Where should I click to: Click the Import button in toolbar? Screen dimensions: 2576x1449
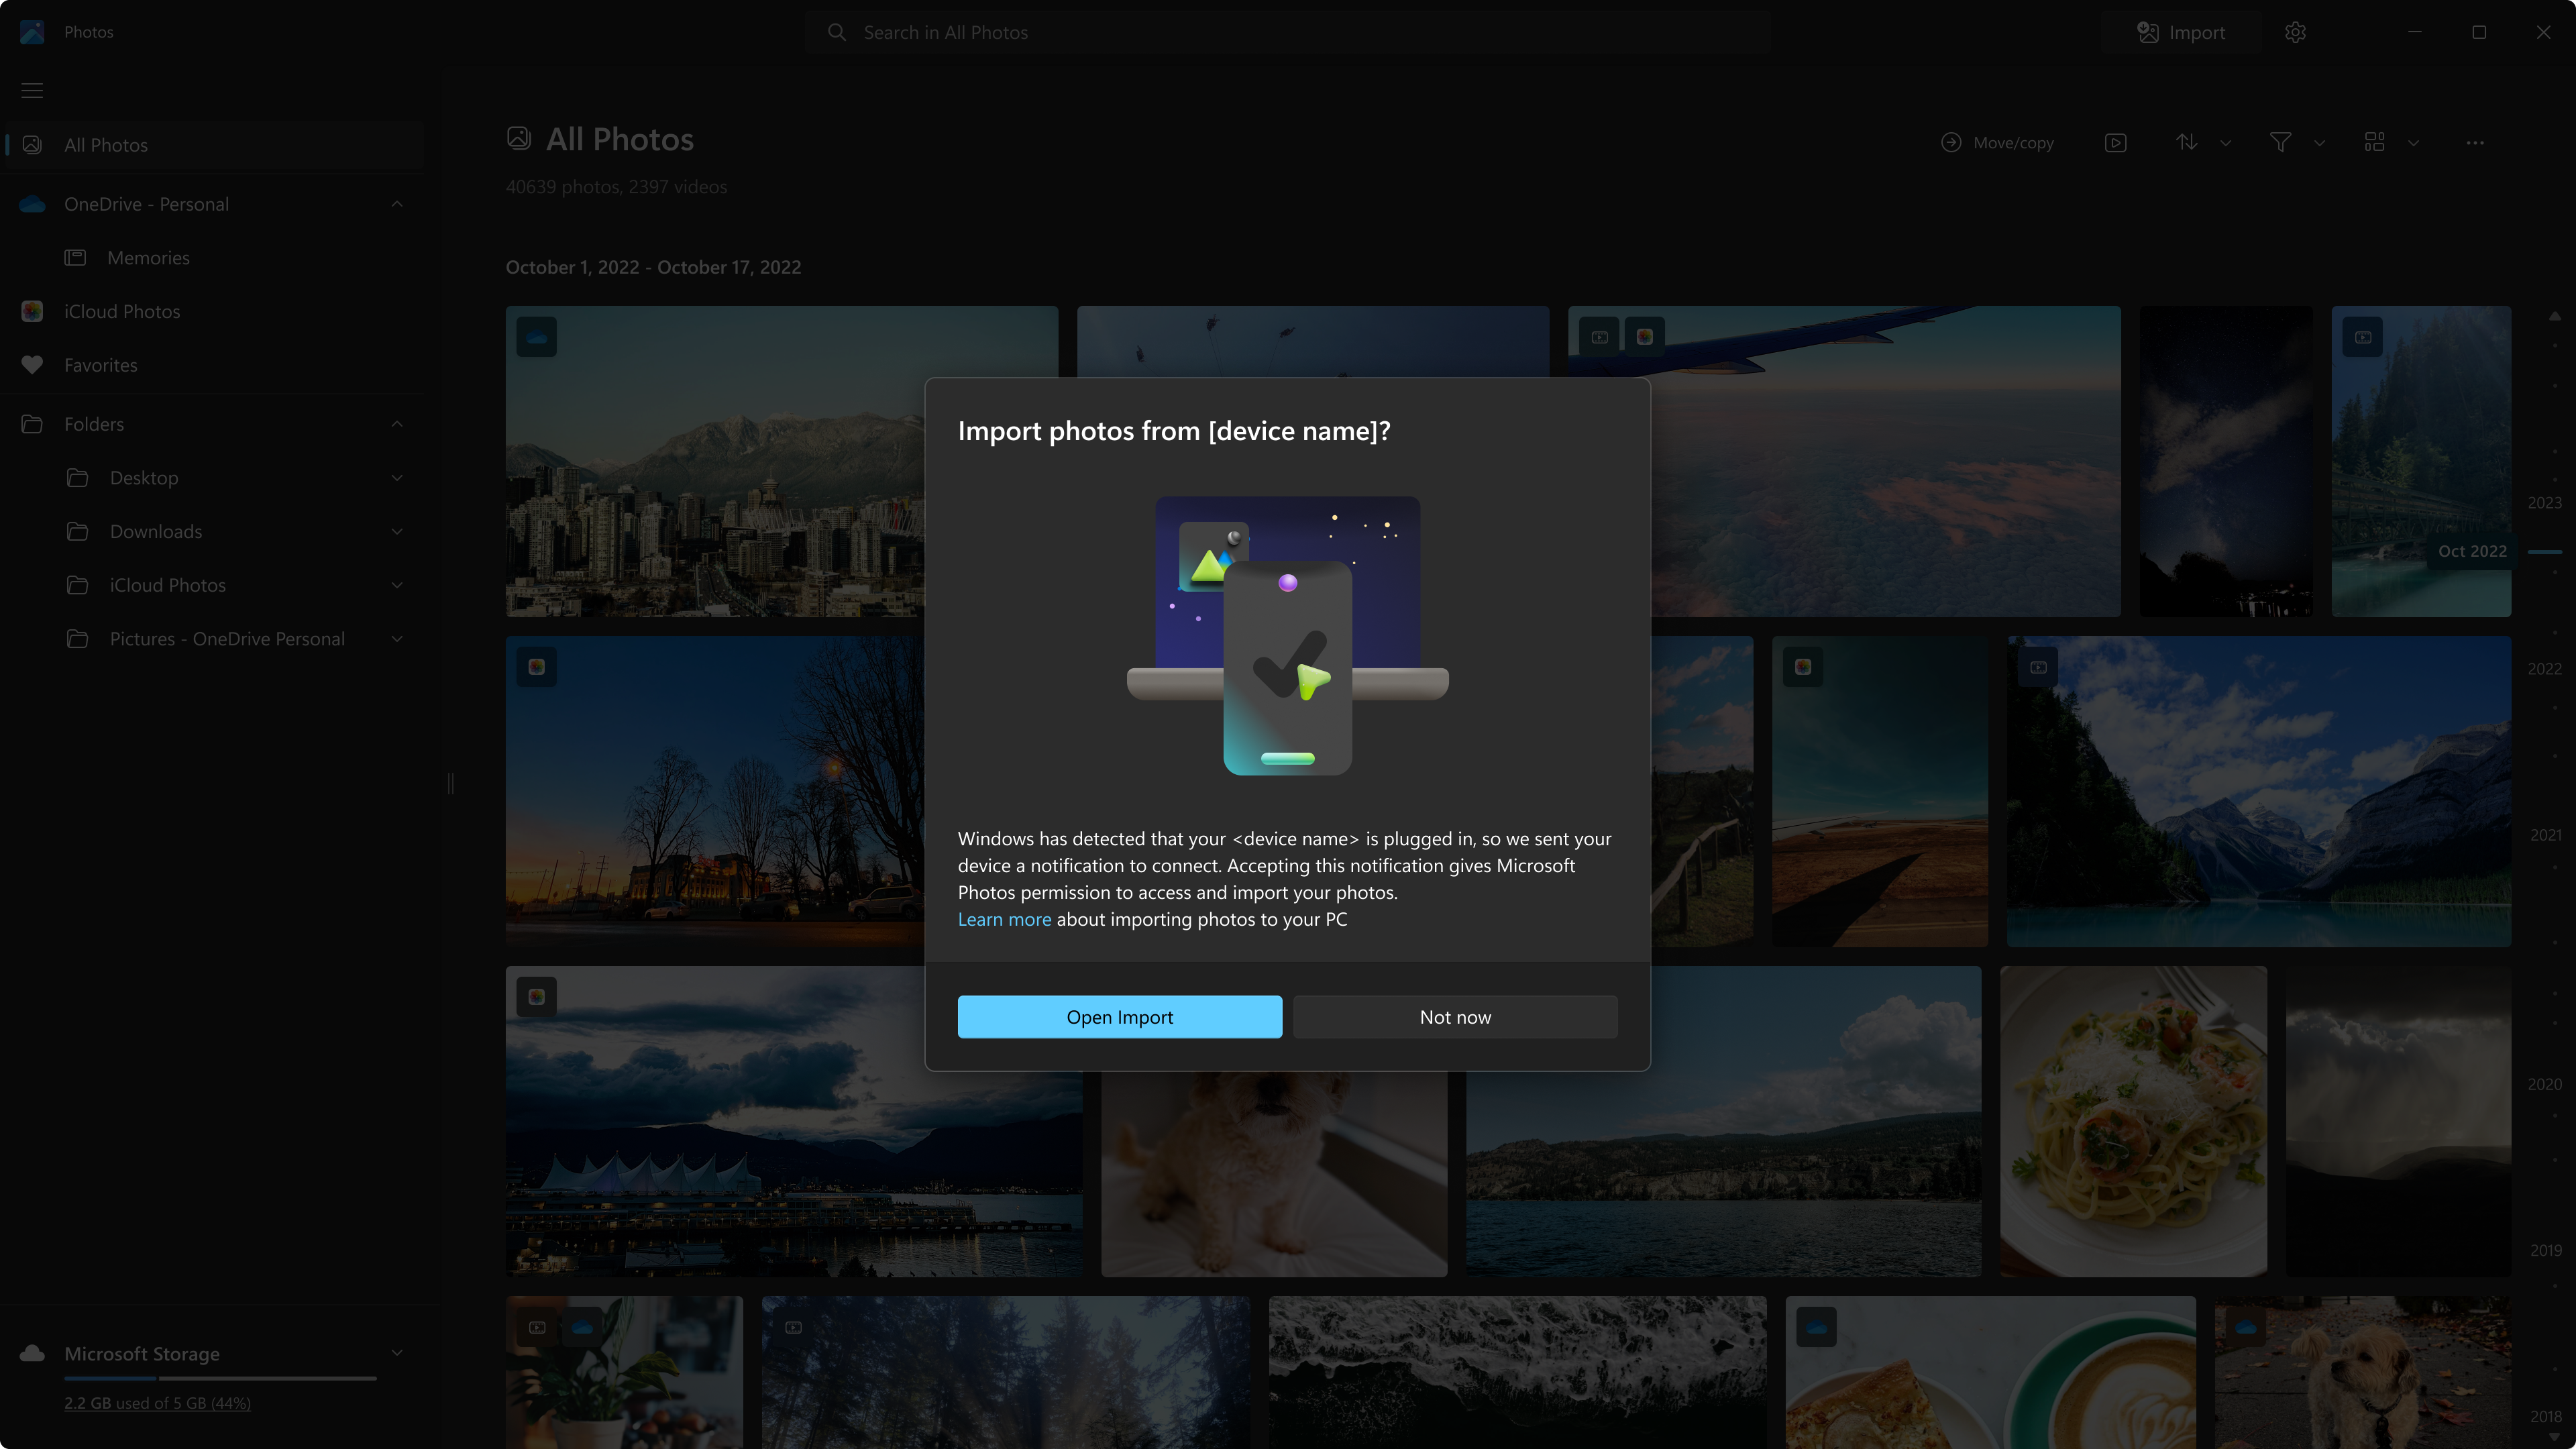(x=2180, y=32)
